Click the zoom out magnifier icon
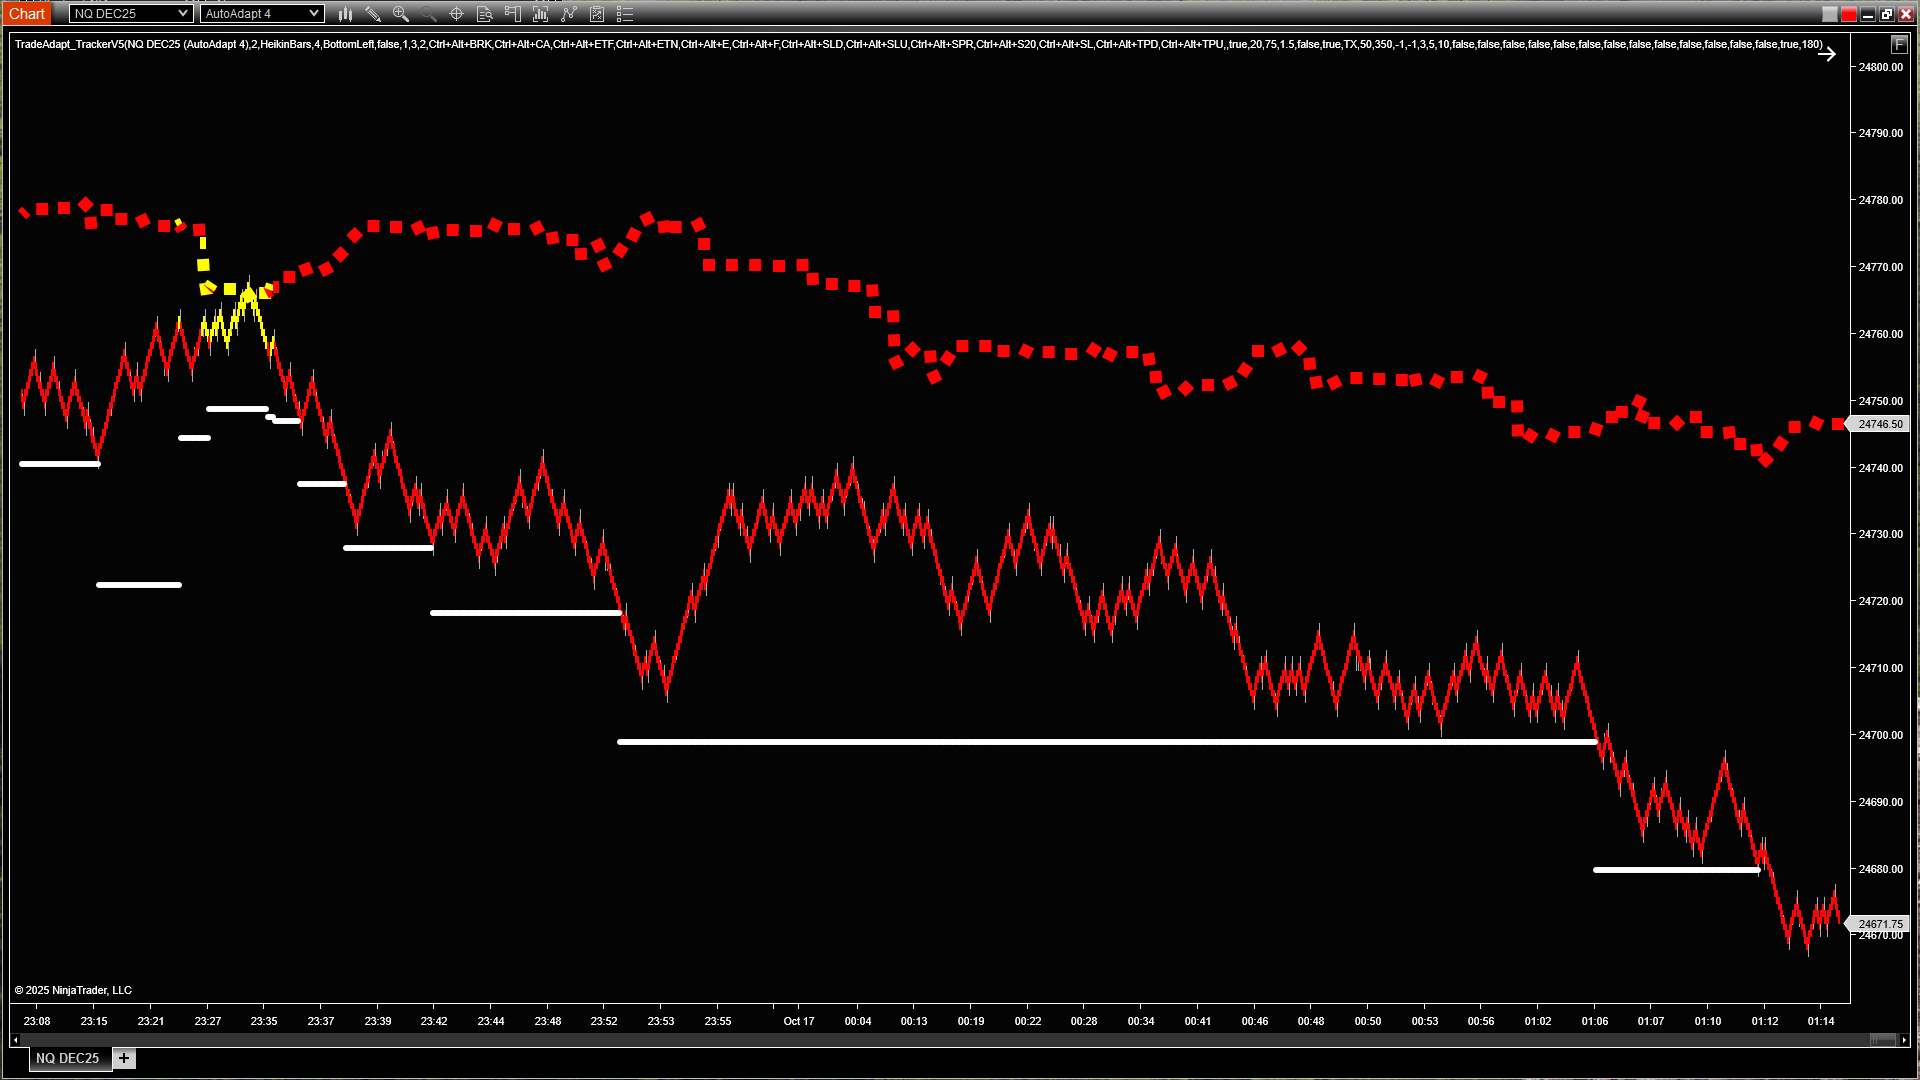 [429, 14]
